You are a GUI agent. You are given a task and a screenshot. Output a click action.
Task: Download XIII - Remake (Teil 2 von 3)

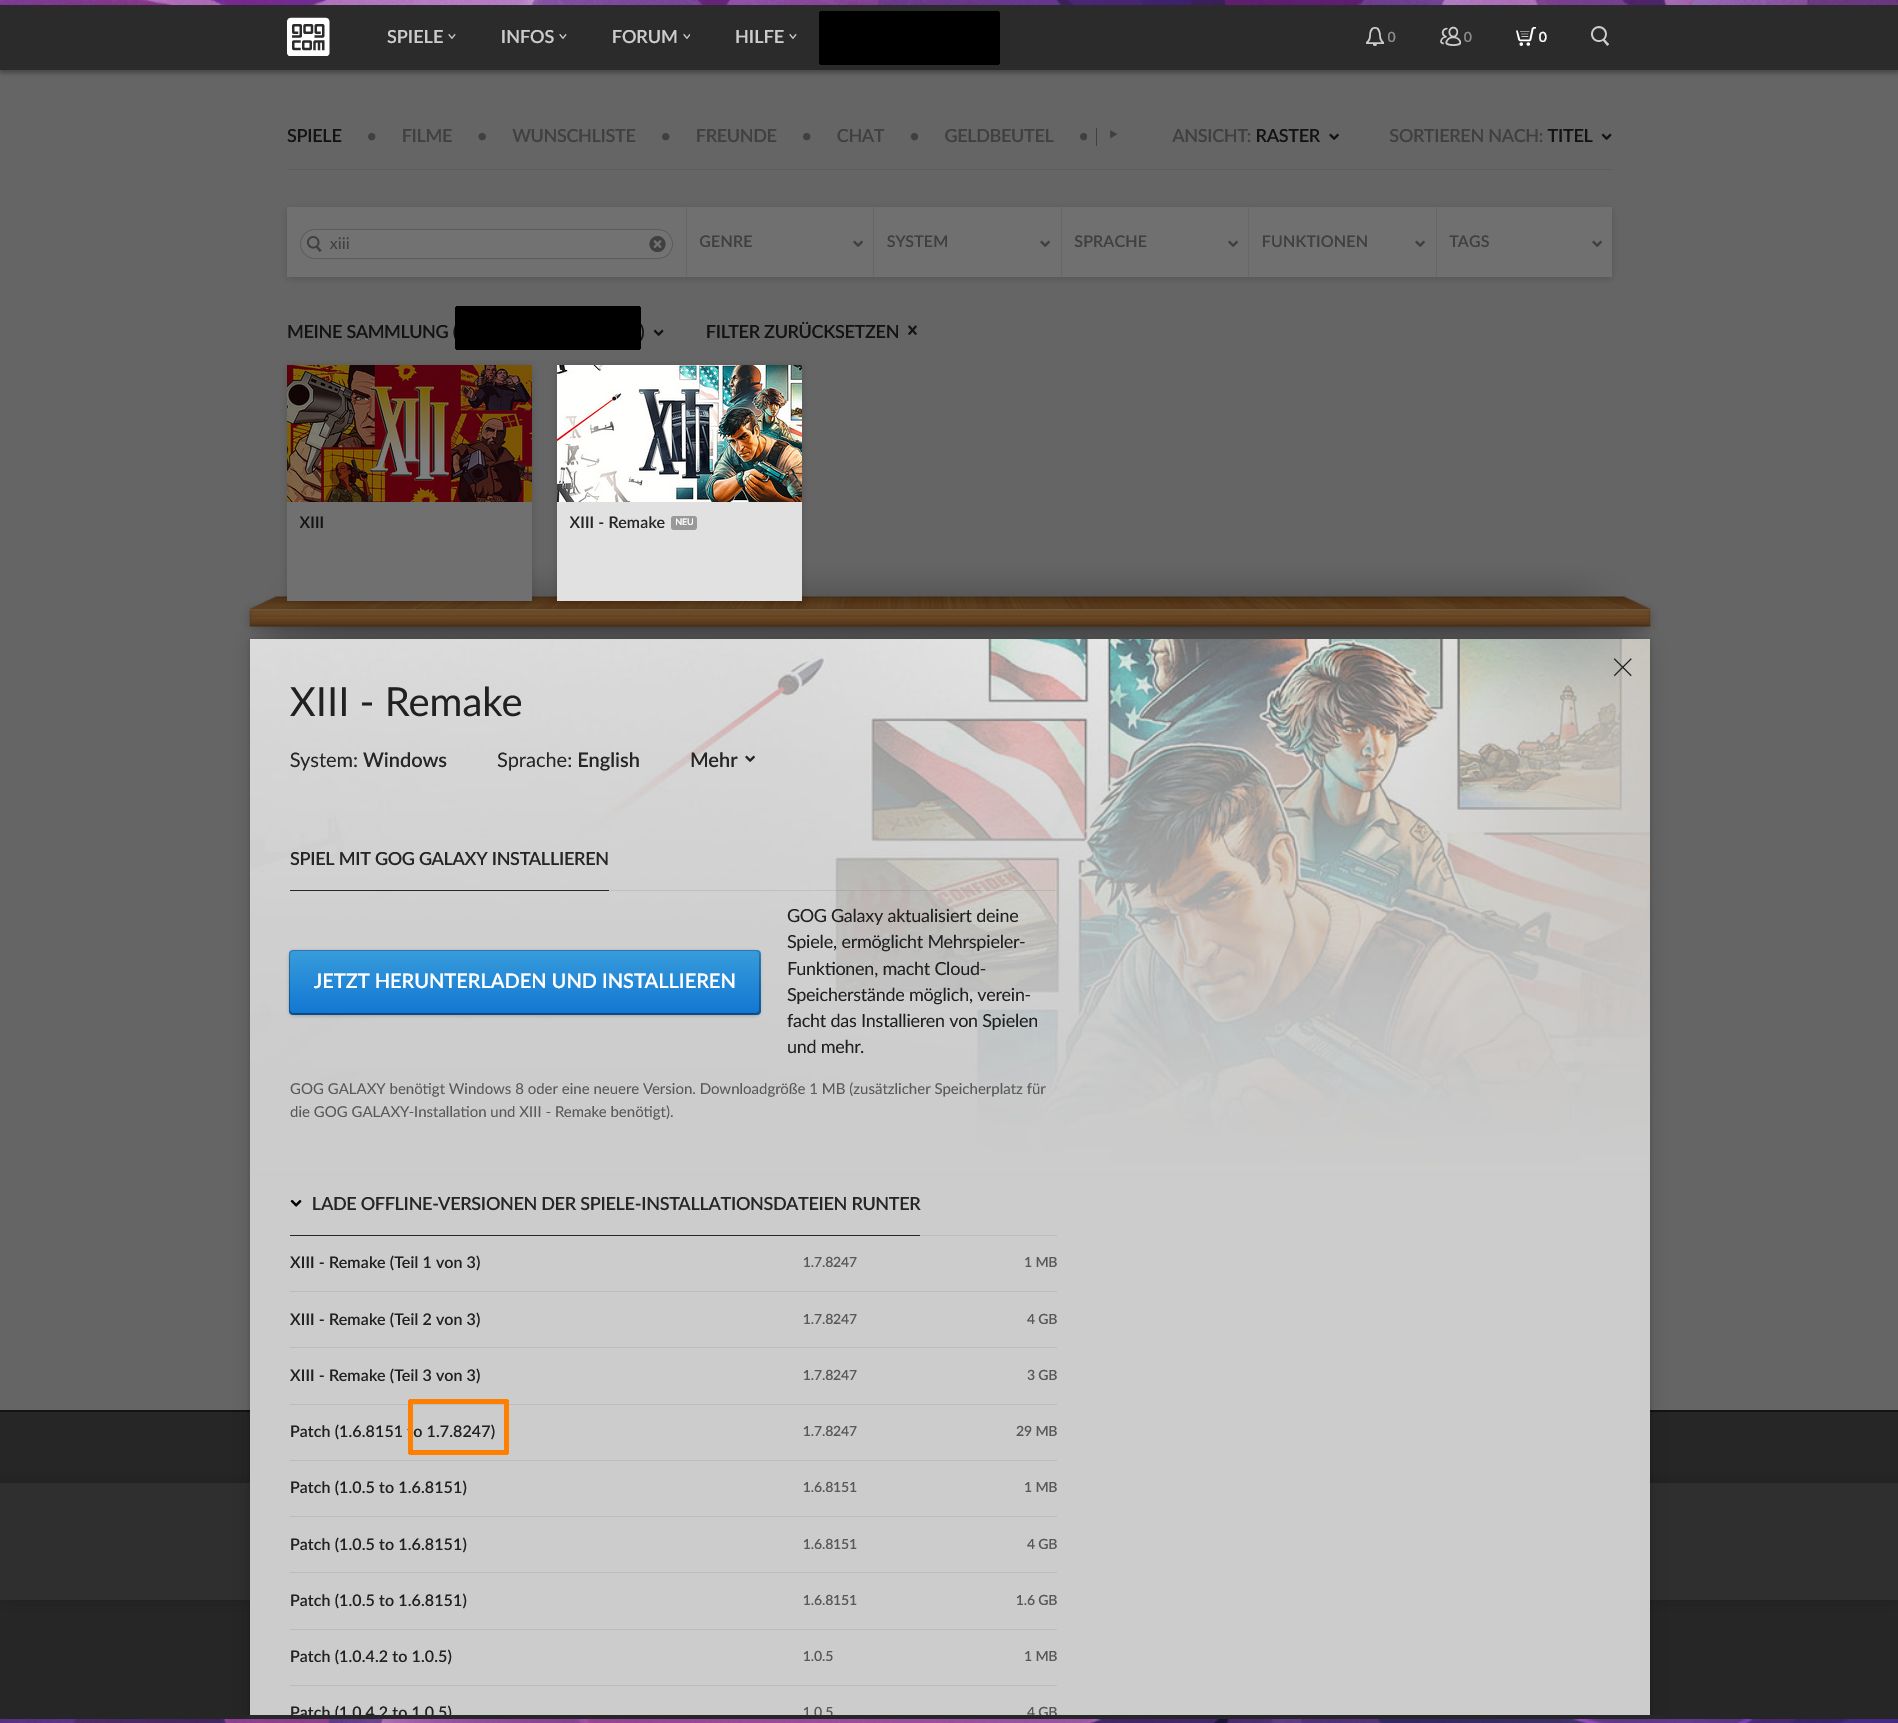[673, 1319]
